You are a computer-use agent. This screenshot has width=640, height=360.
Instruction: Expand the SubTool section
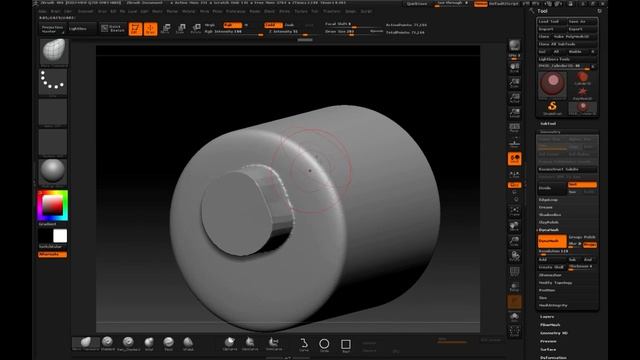click(x=548, y=124)
